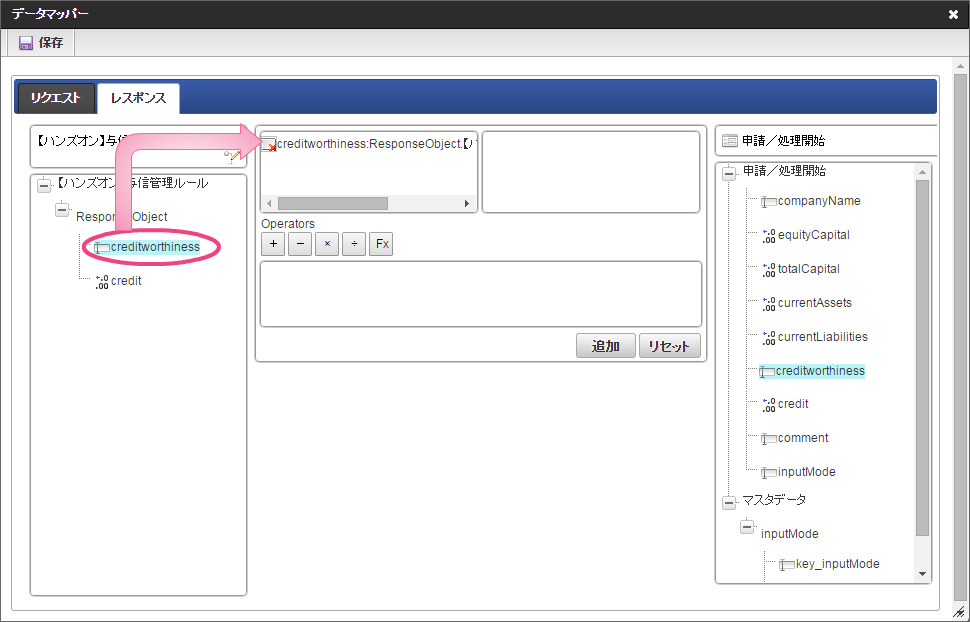
Task: Select the レスポンス tab
Action: click(139, 98)
